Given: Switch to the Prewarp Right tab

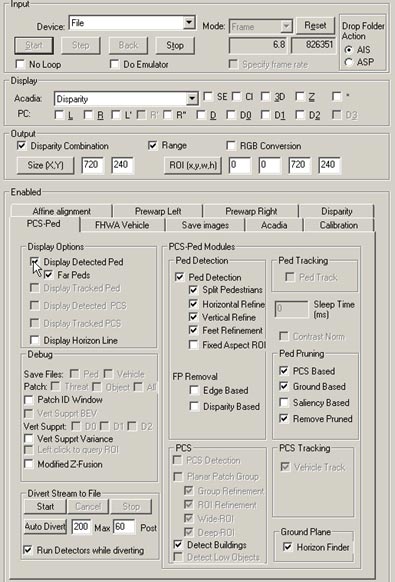Looking at the screenshot, I should [251, 211].
